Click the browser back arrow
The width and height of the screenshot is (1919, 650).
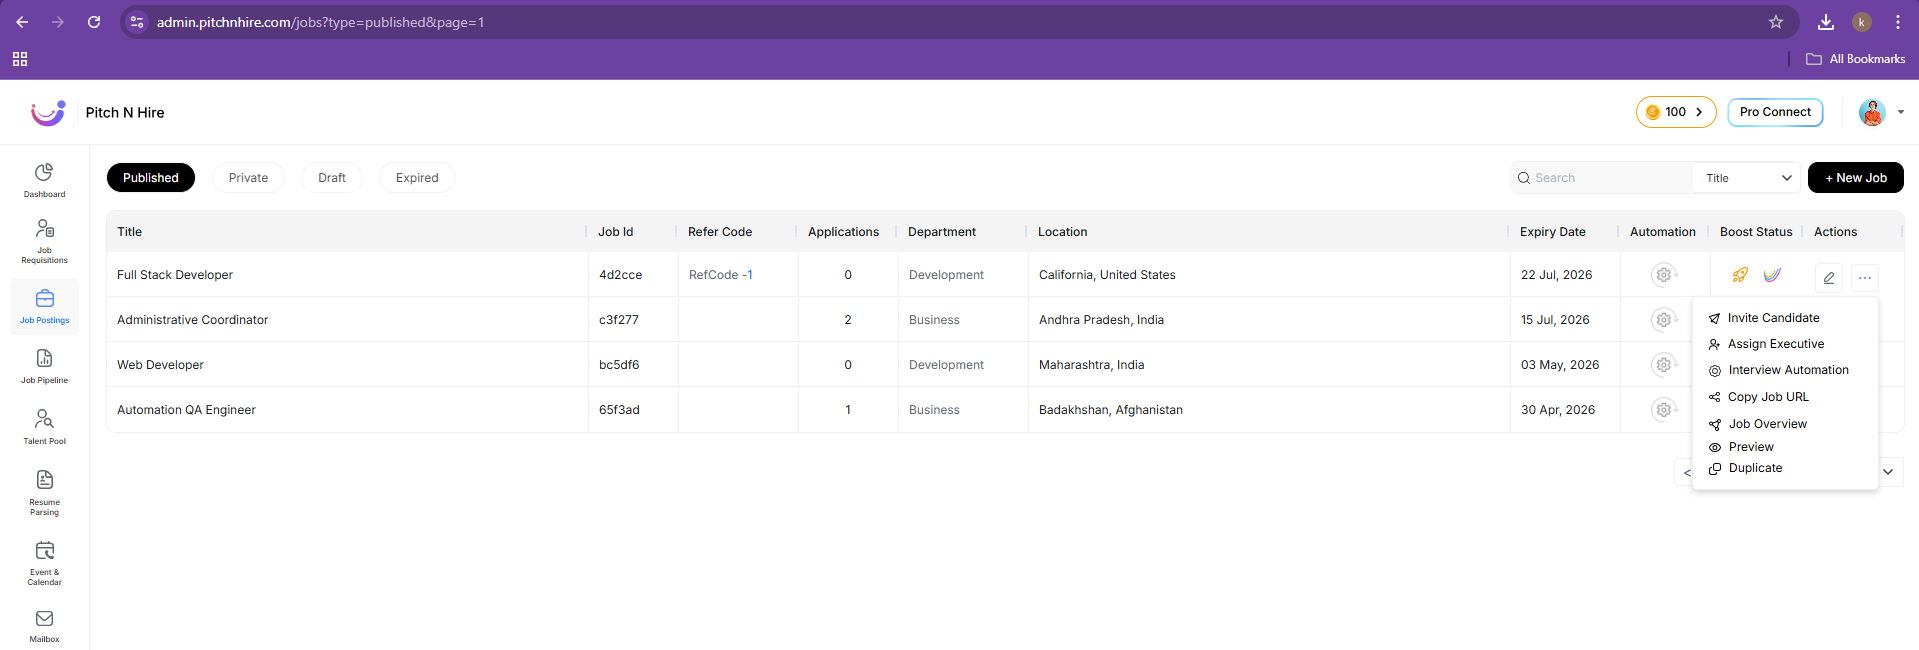coord(22,22)
